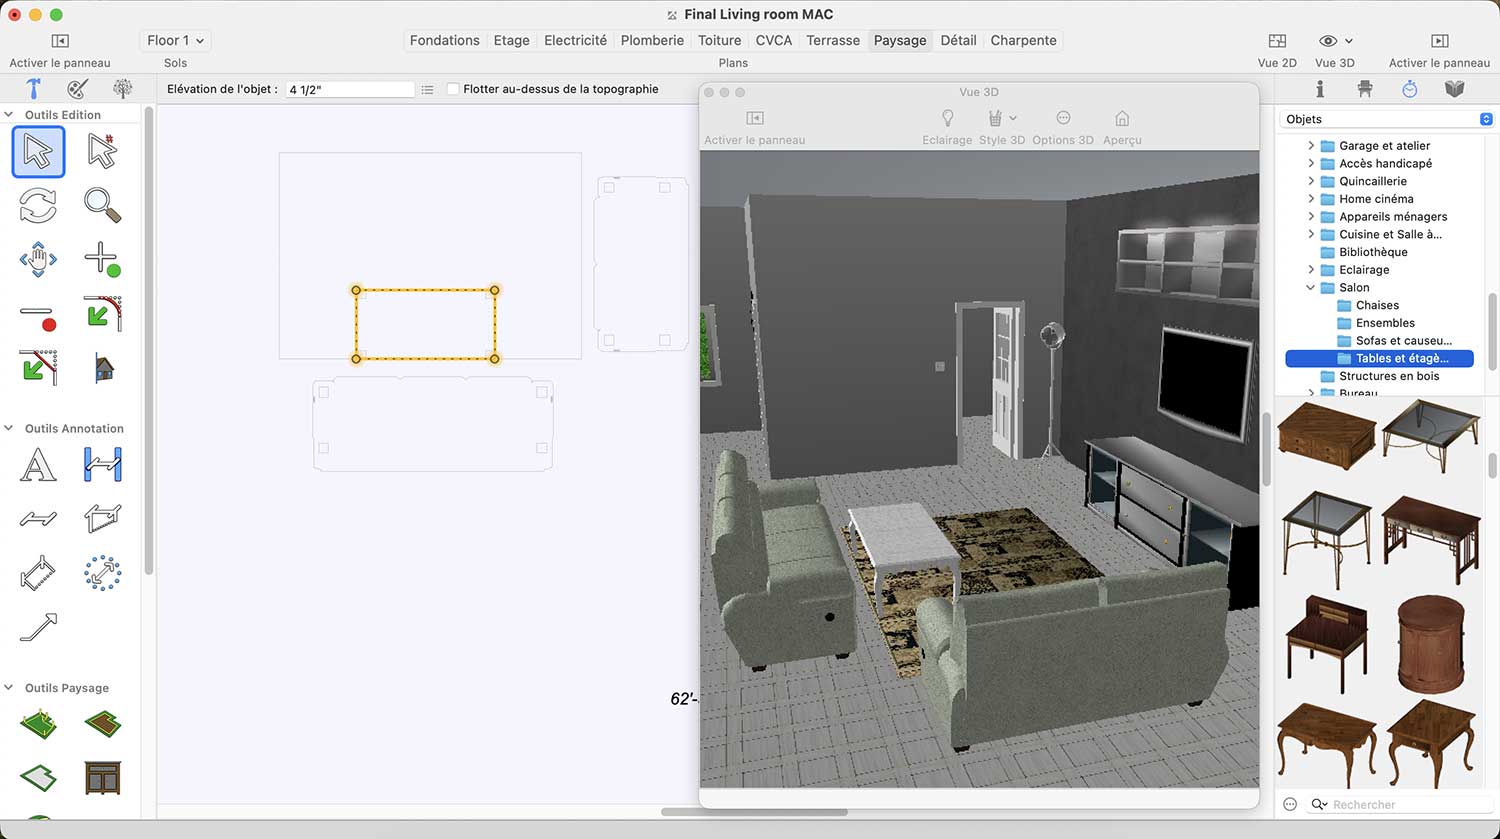Select the fenced lawn landscape tool
1500x839 pixels.
[x=38, y=723]
